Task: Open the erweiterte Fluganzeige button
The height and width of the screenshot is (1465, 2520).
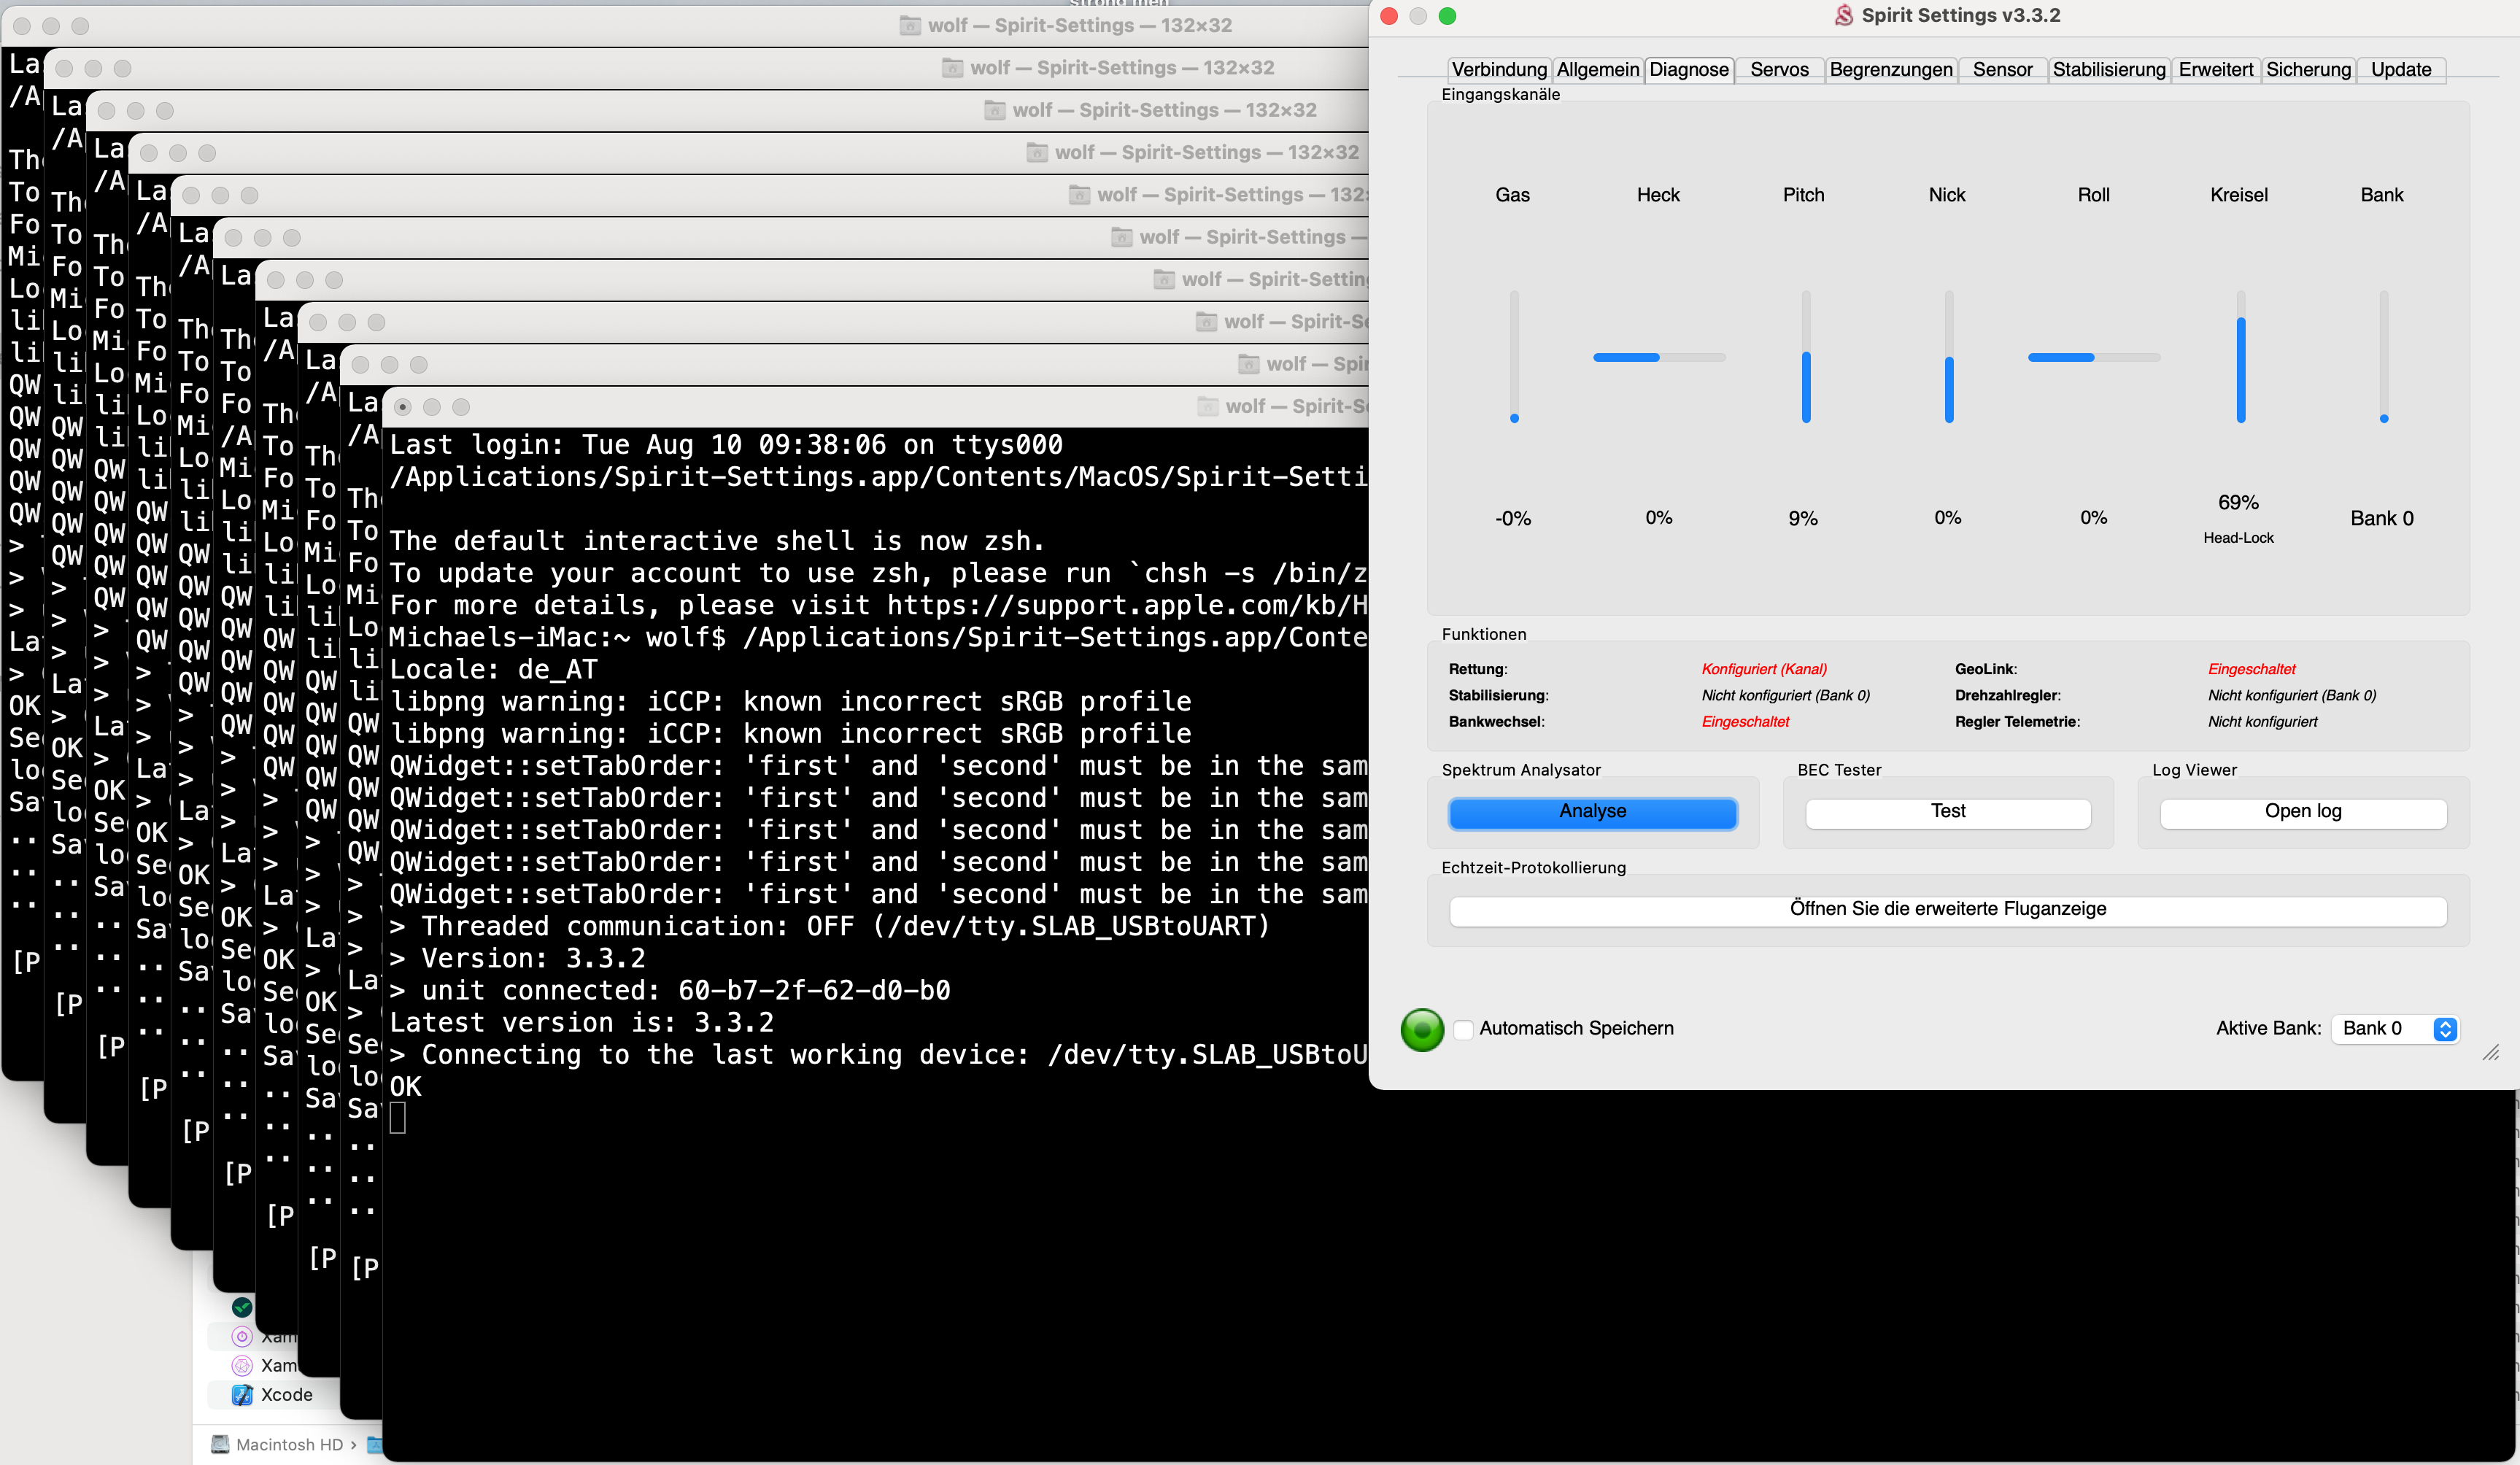Action: pos(1947,909)
